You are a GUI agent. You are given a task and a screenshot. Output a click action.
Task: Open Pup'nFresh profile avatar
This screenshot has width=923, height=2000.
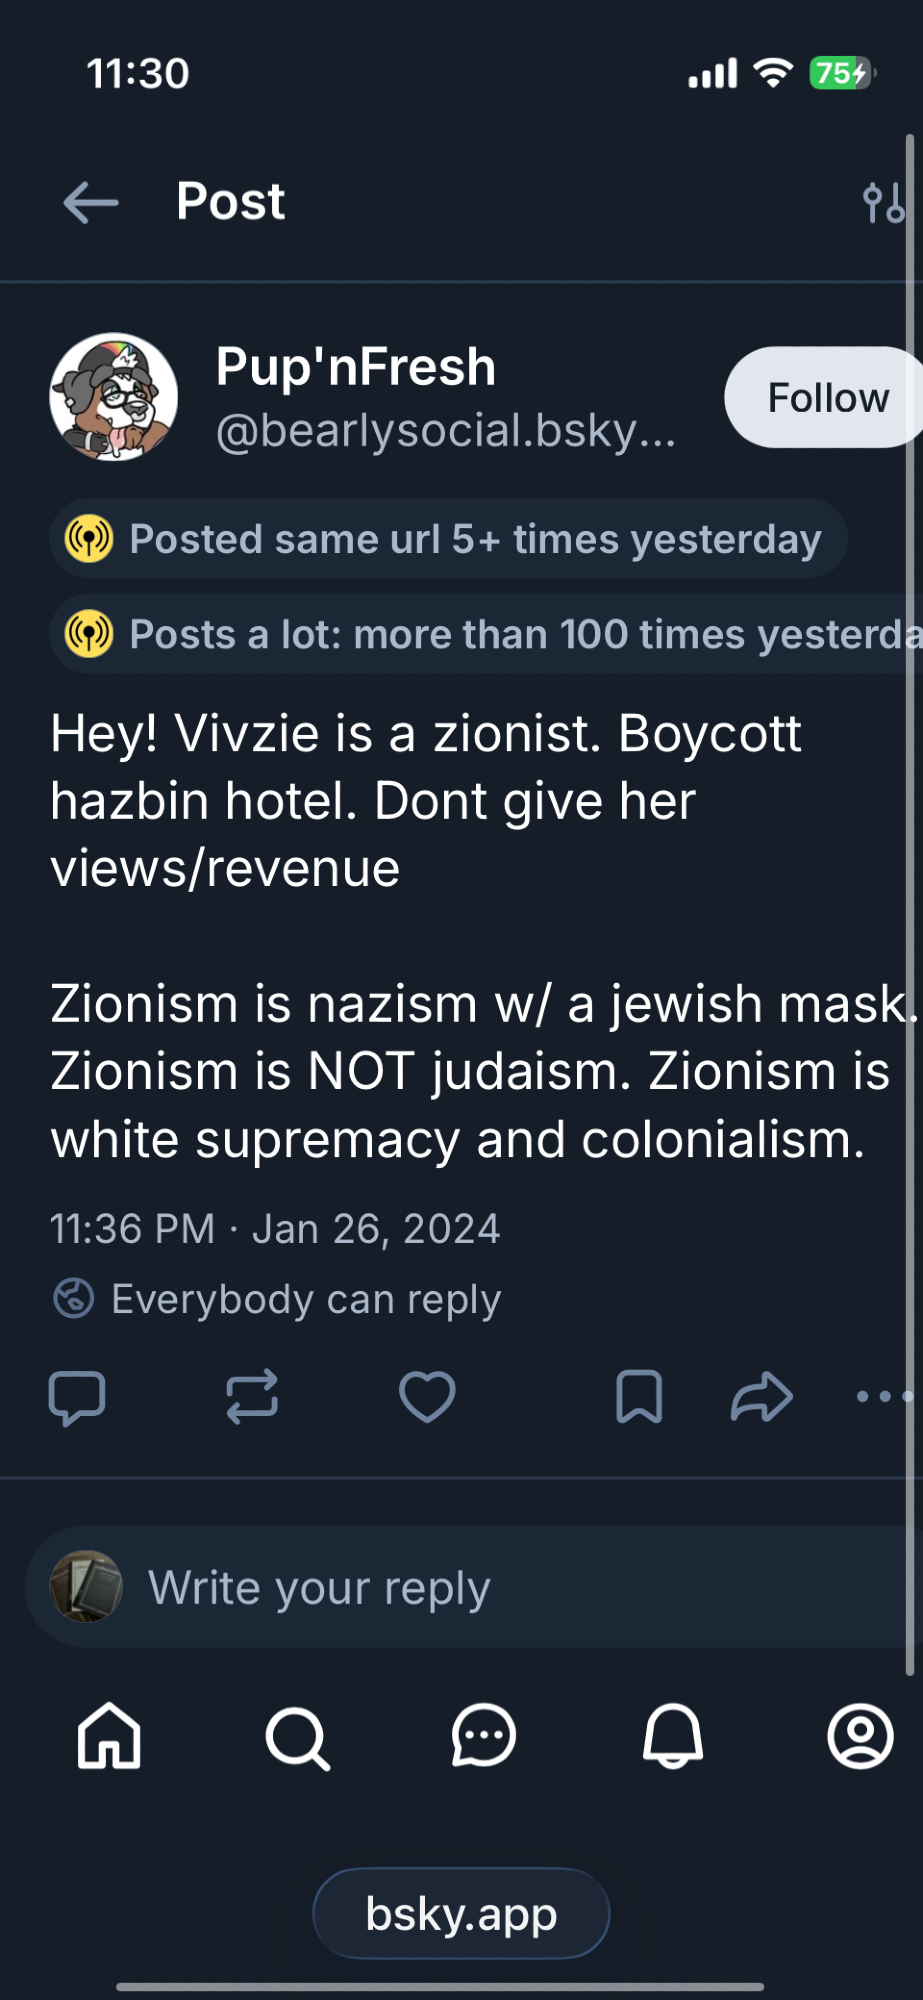tap(114, 397)
